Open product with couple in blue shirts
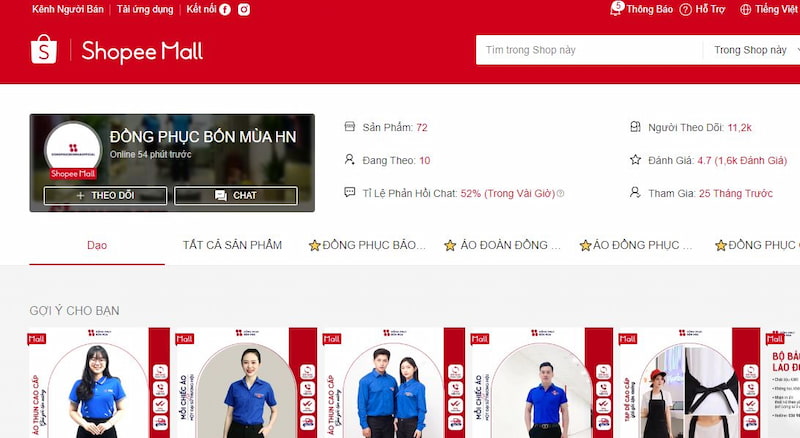This screenshot has height=438, width=800. [394, 383]
